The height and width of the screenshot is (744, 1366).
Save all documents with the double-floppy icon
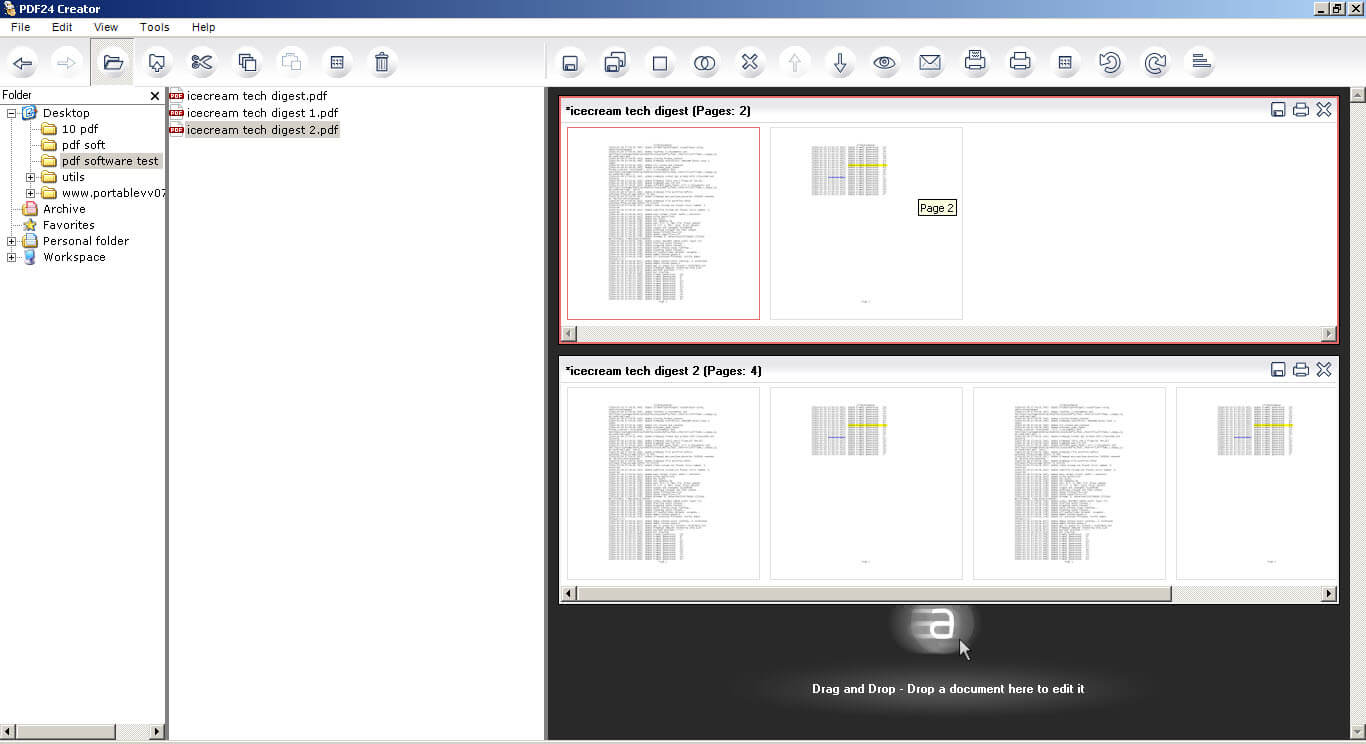pos(615,63)
